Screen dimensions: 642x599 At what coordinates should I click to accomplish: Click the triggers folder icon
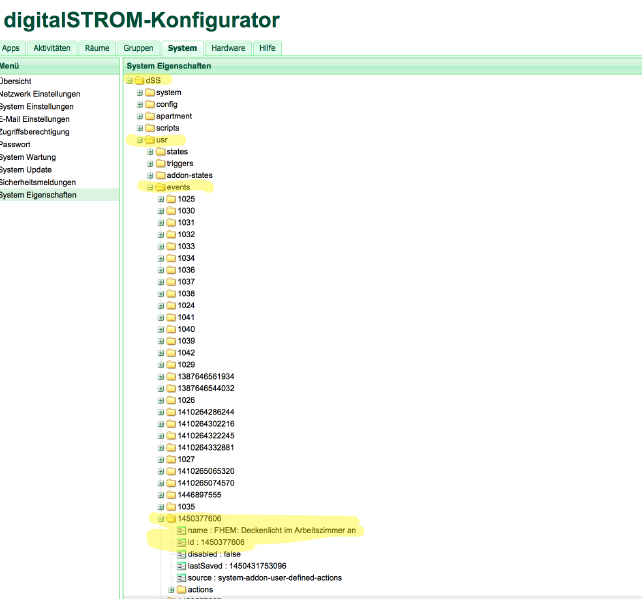(x=160, y=163)
